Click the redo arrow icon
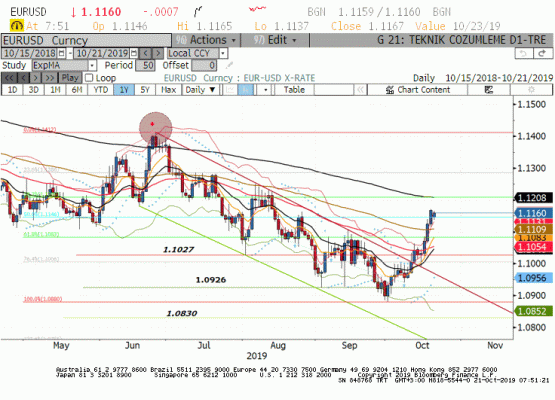Viewport: 555px width, 400px height. pyautogui.click(x=542, y=53)
